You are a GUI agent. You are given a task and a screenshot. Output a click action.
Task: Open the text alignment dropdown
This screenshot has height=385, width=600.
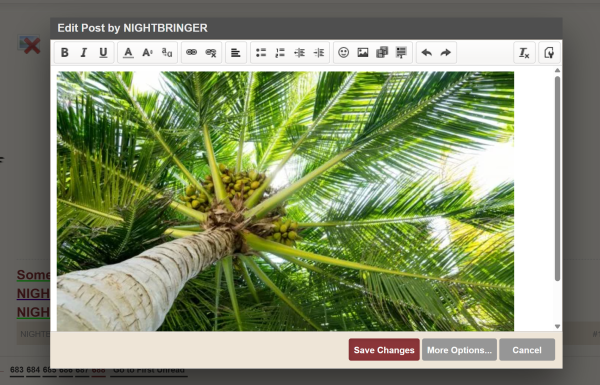(236, 52)
